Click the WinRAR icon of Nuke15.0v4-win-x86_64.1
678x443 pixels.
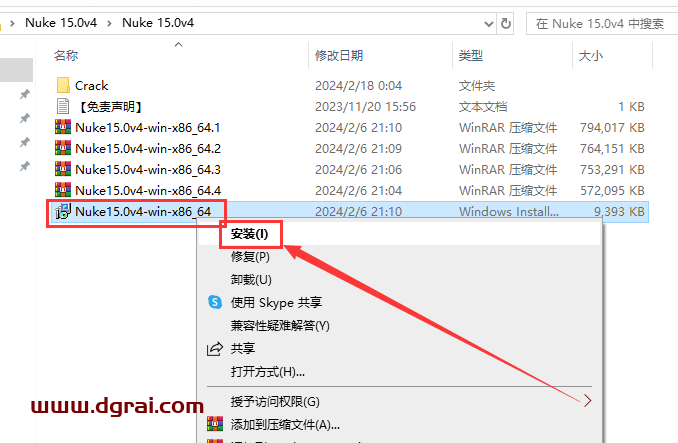pos(63,127)
